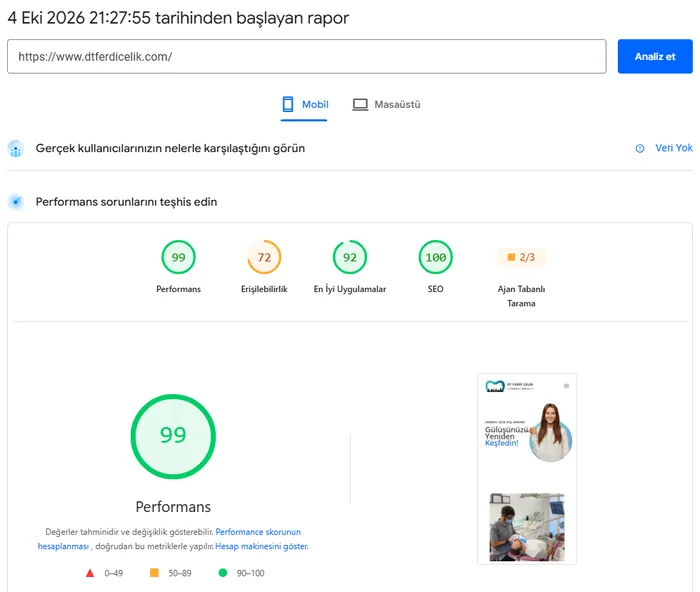Click the large 99 Performans gauge
700x592 pixels.
click(173, 436)
